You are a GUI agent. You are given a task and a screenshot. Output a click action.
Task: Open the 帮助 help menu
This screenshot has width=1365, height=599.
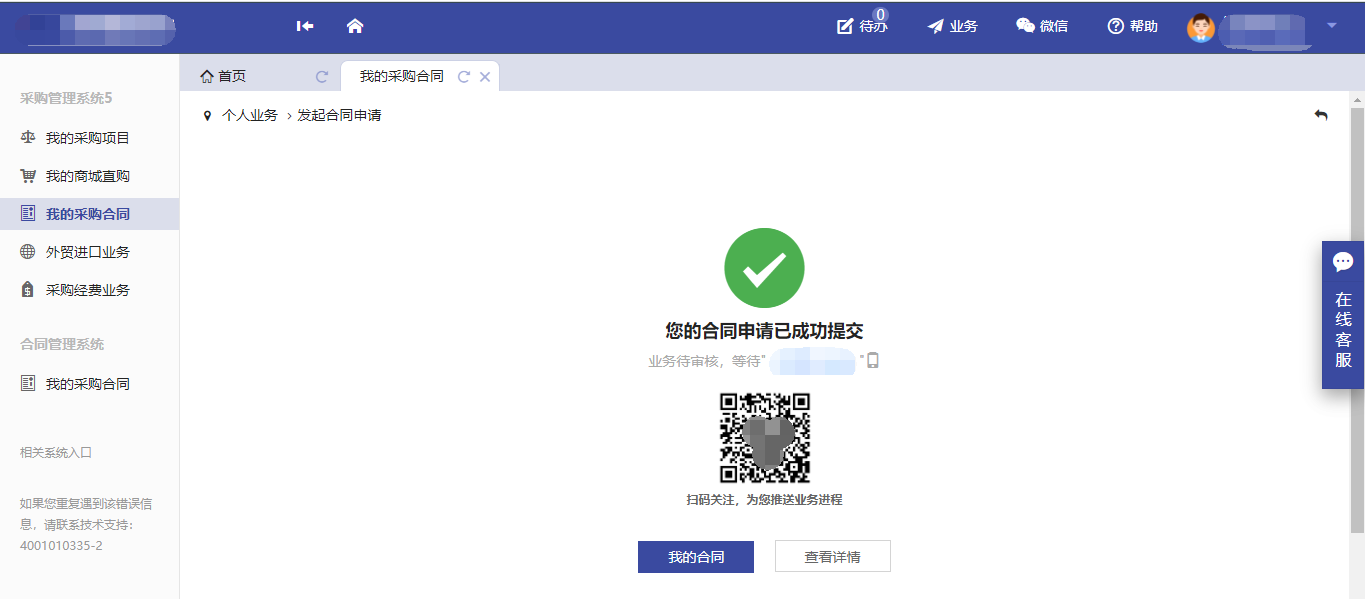[x=1132, y=26]
